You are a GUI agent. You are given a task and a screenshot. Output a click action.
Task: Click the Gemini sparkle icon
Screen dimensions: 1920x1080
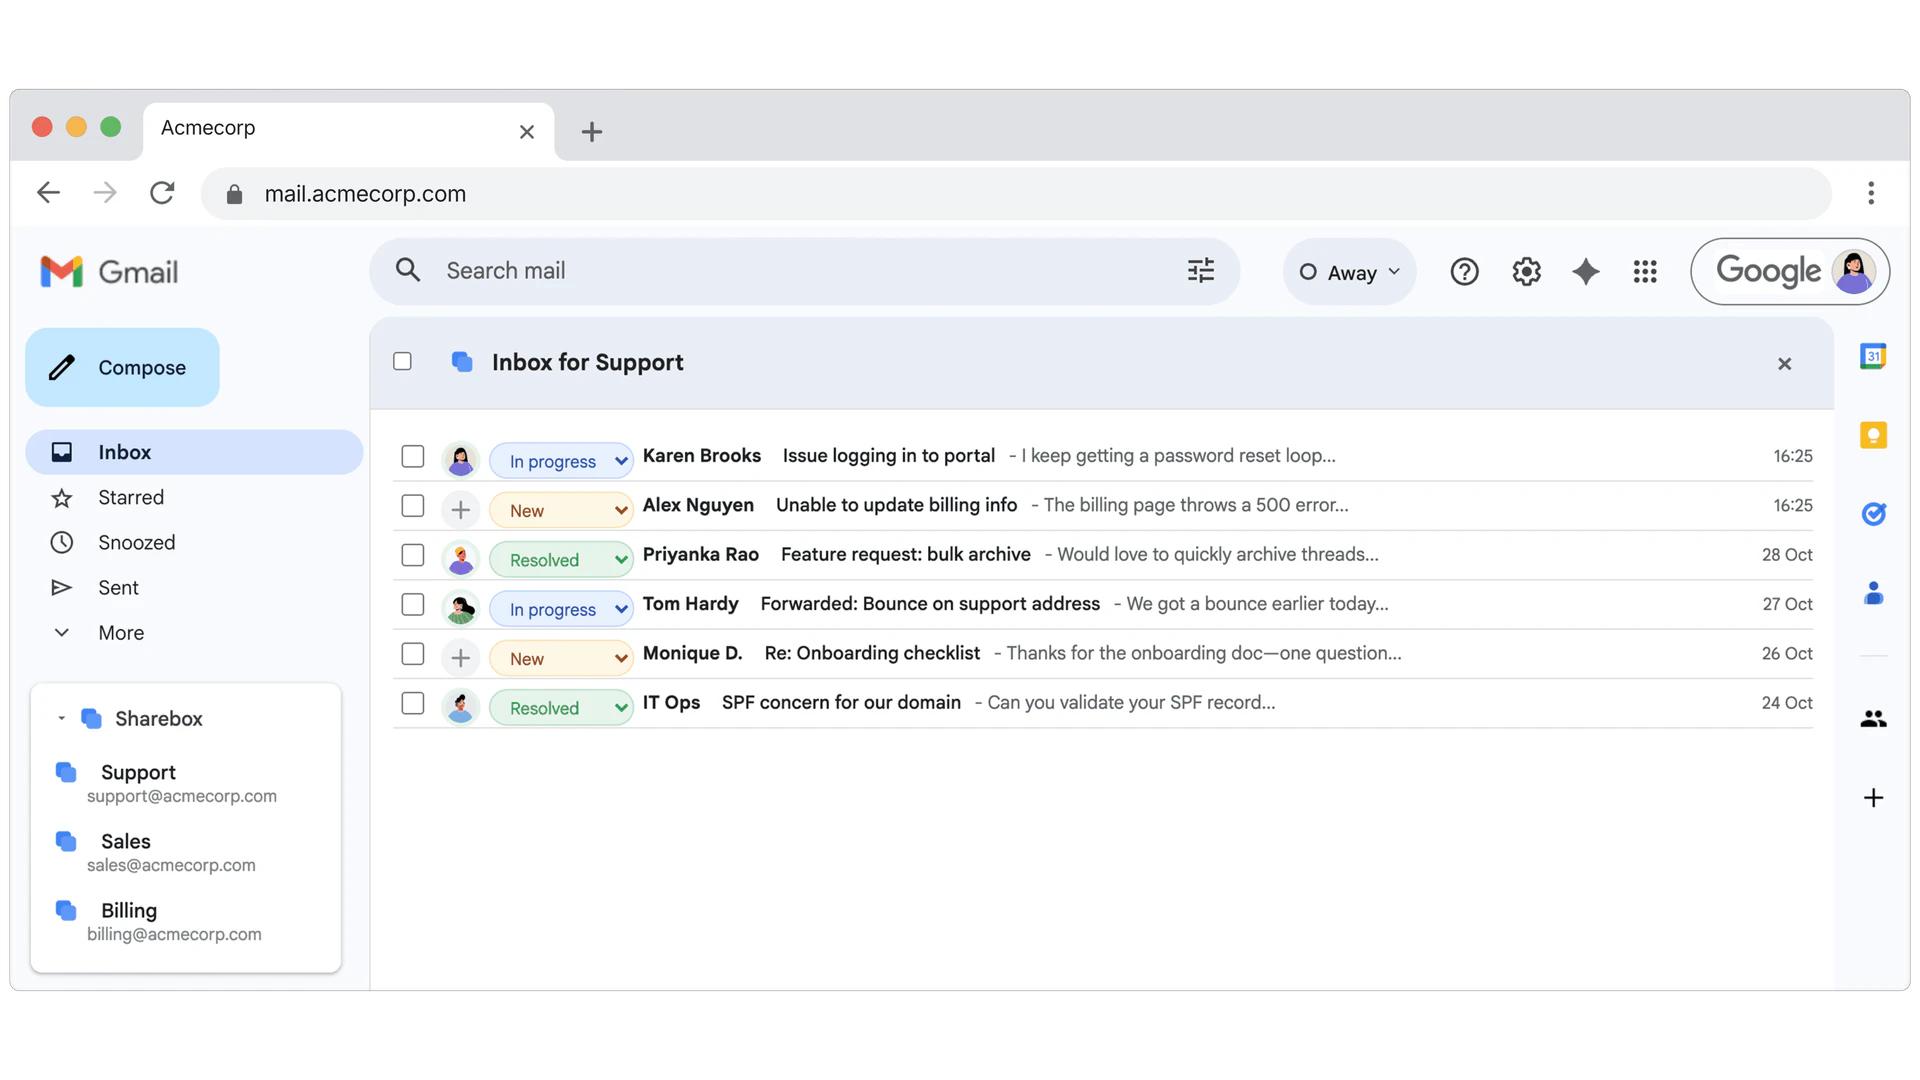coord(1585,272)
